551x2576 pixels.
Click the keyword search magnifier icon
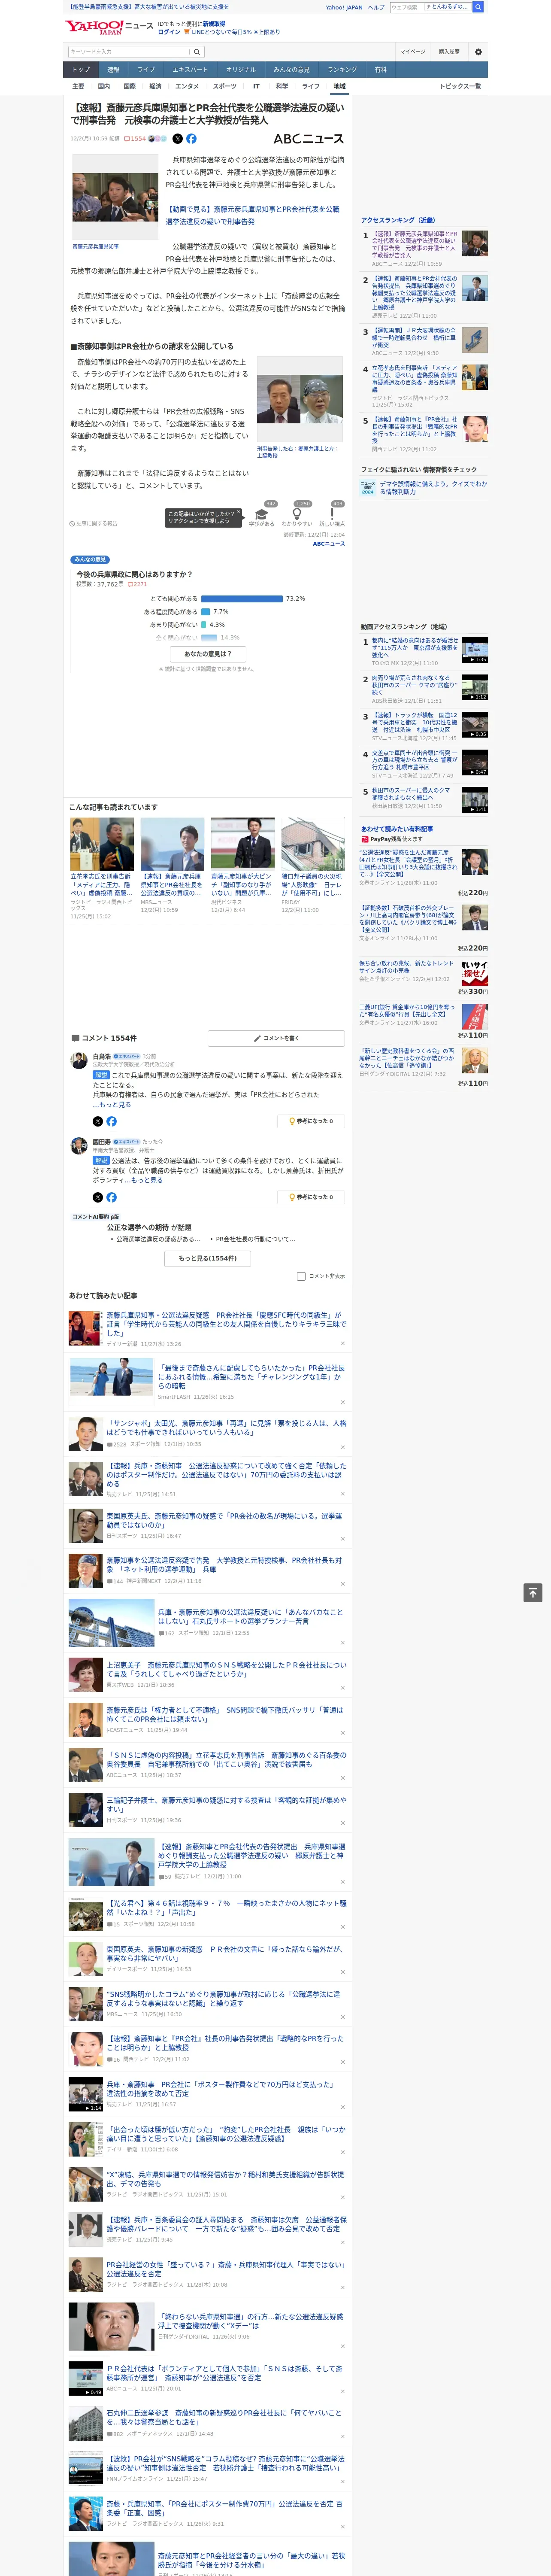(197, 52)
